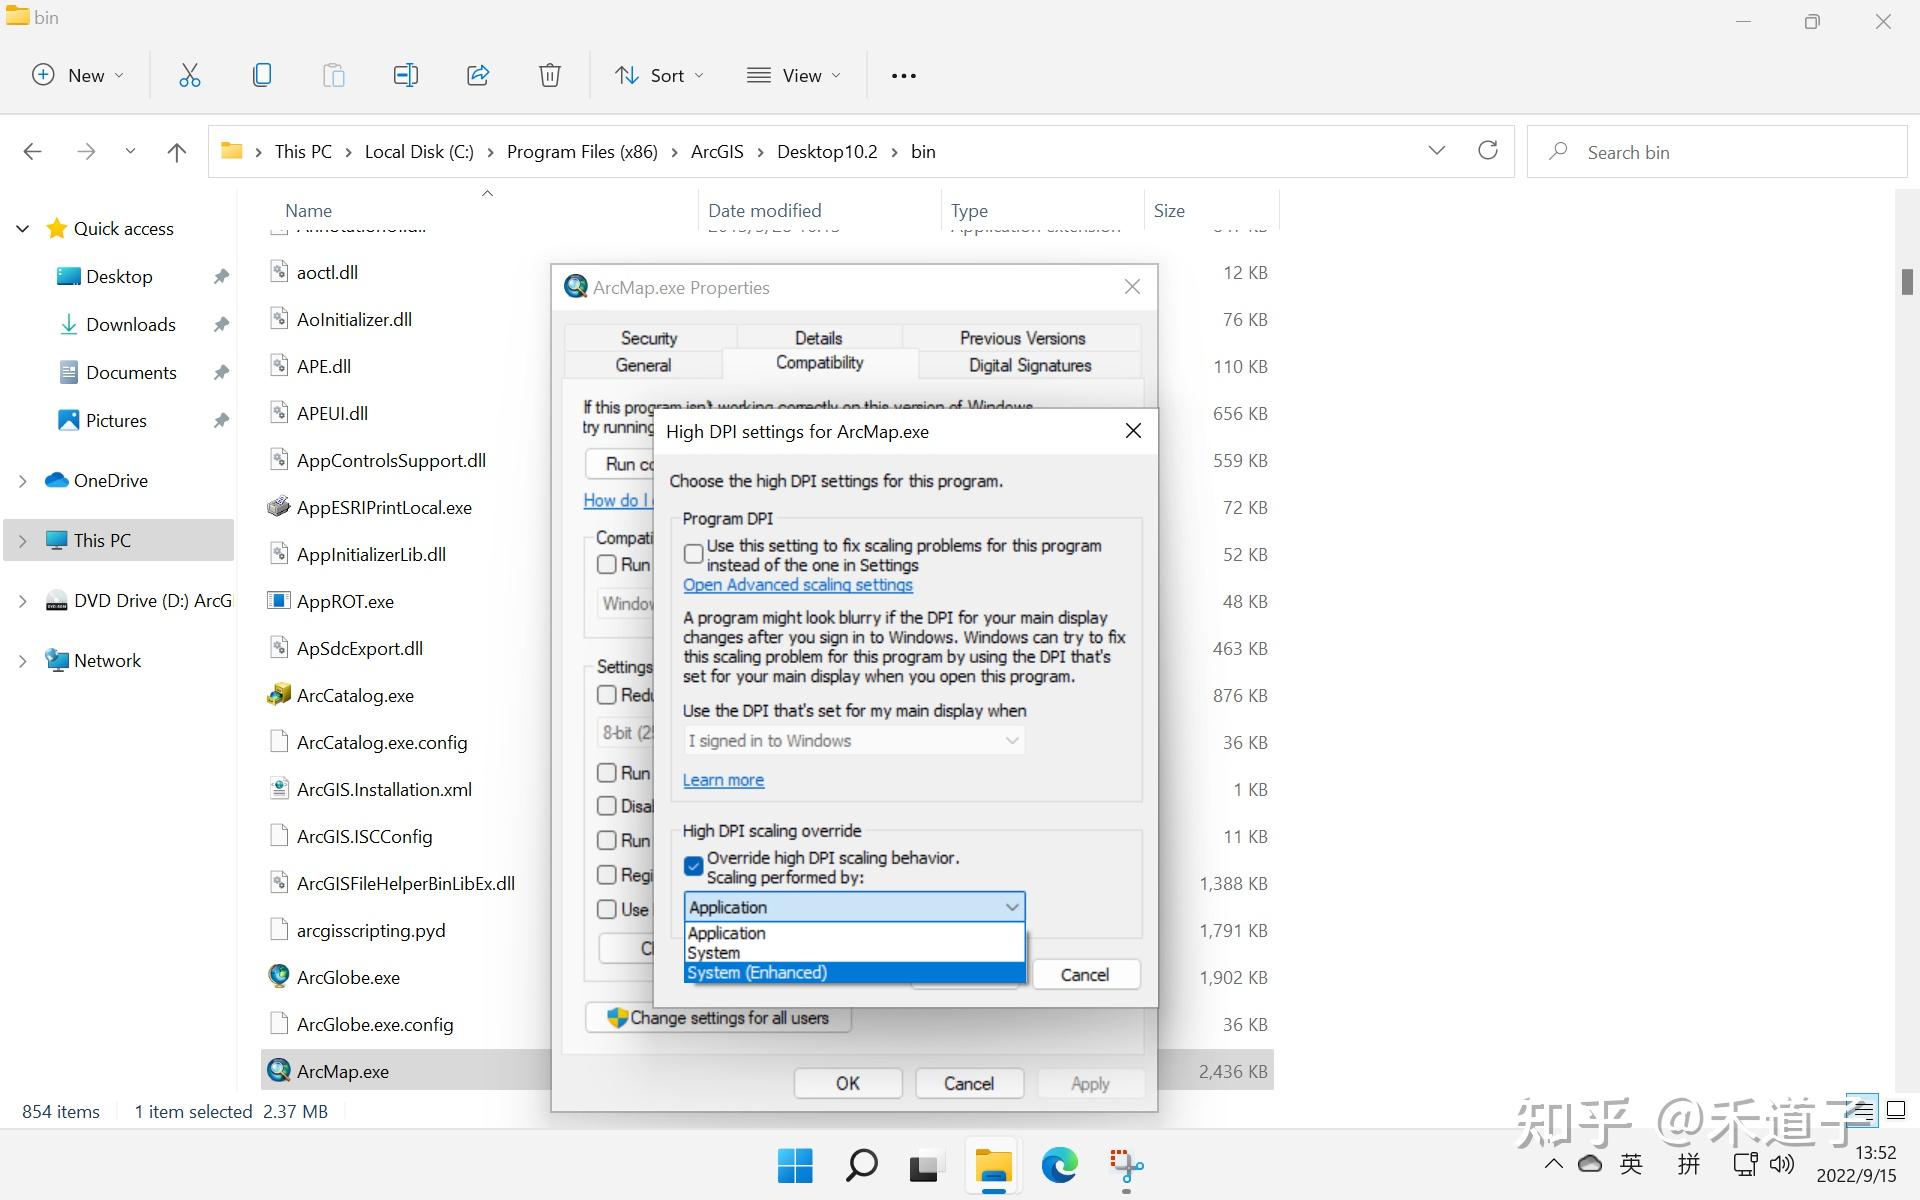Open the three-dots See more menu
The height and width of the screenshot is (1200, 1920).
tap(903, 75)
